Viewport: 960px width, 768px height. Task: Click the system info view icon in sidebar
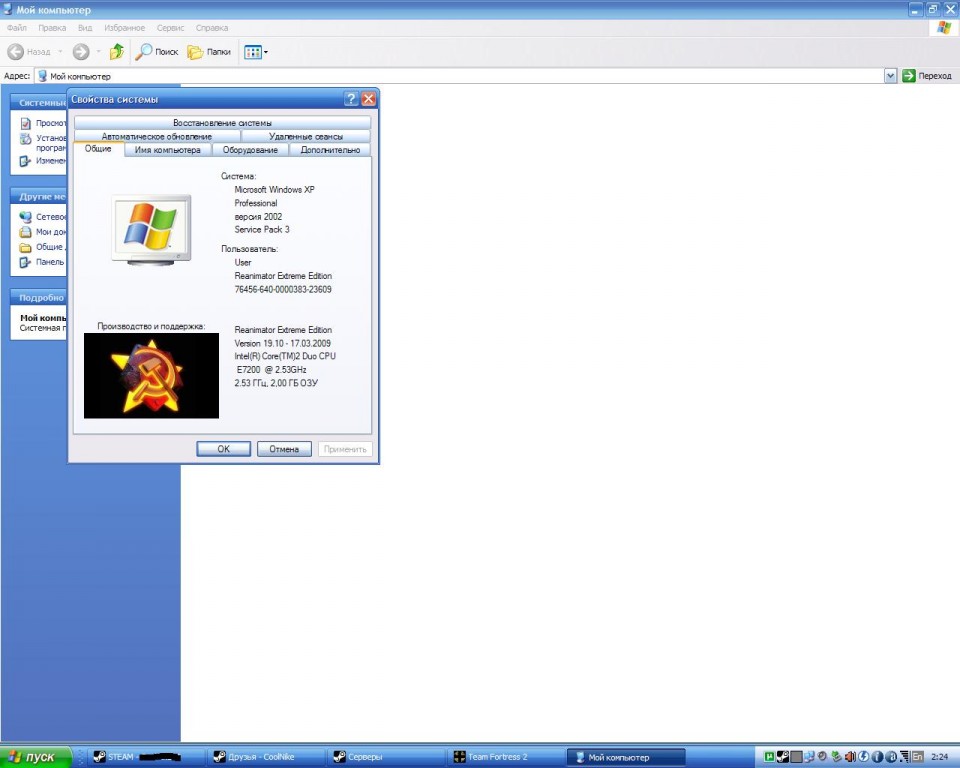(25, 124)
